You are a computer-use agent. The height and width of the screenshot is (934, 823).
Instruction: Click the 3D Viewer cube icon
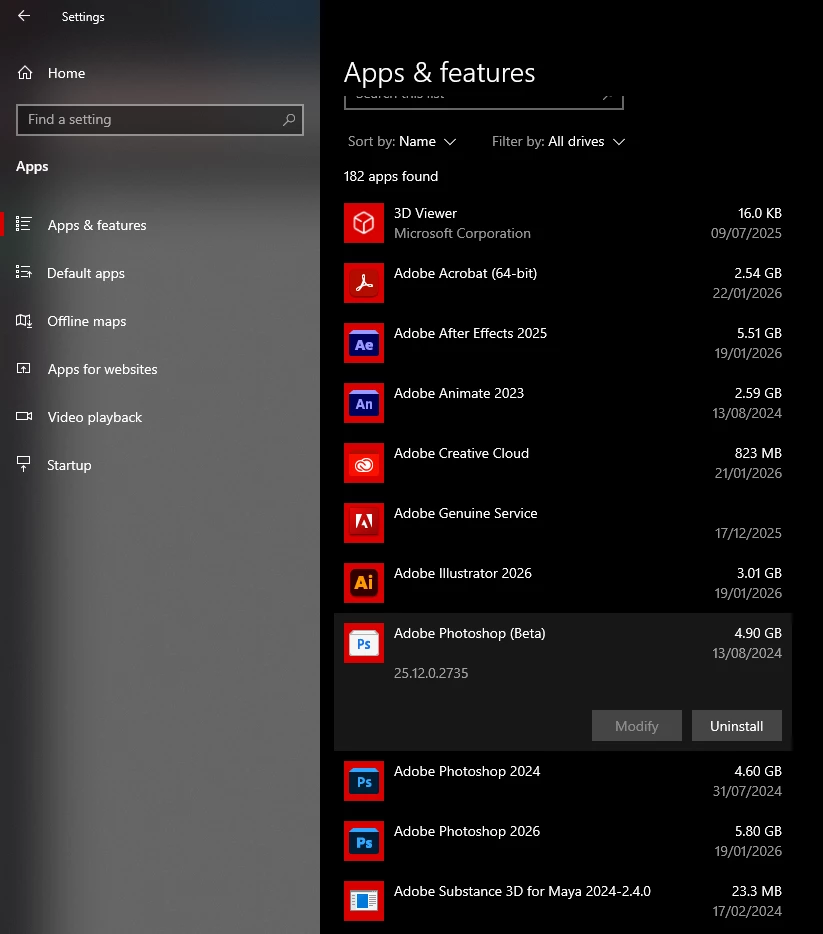pos(364,223)
